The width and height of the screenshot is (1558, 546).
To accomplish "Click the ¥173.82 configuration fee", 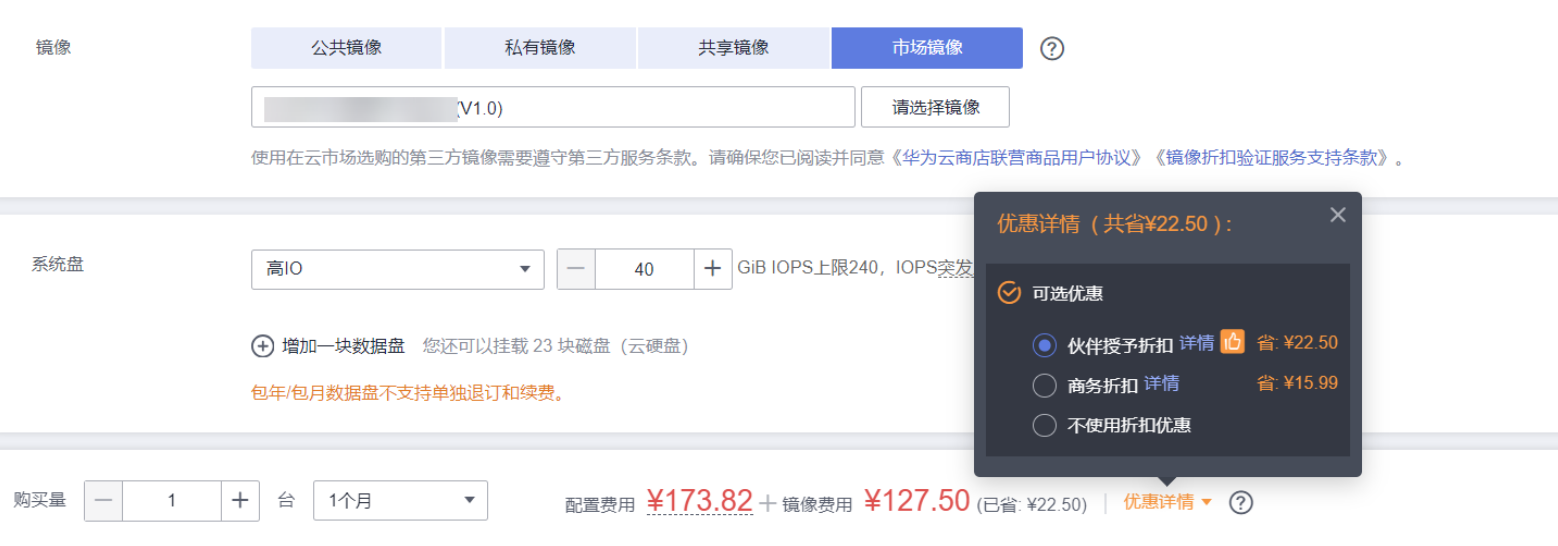I will point(699,500).
